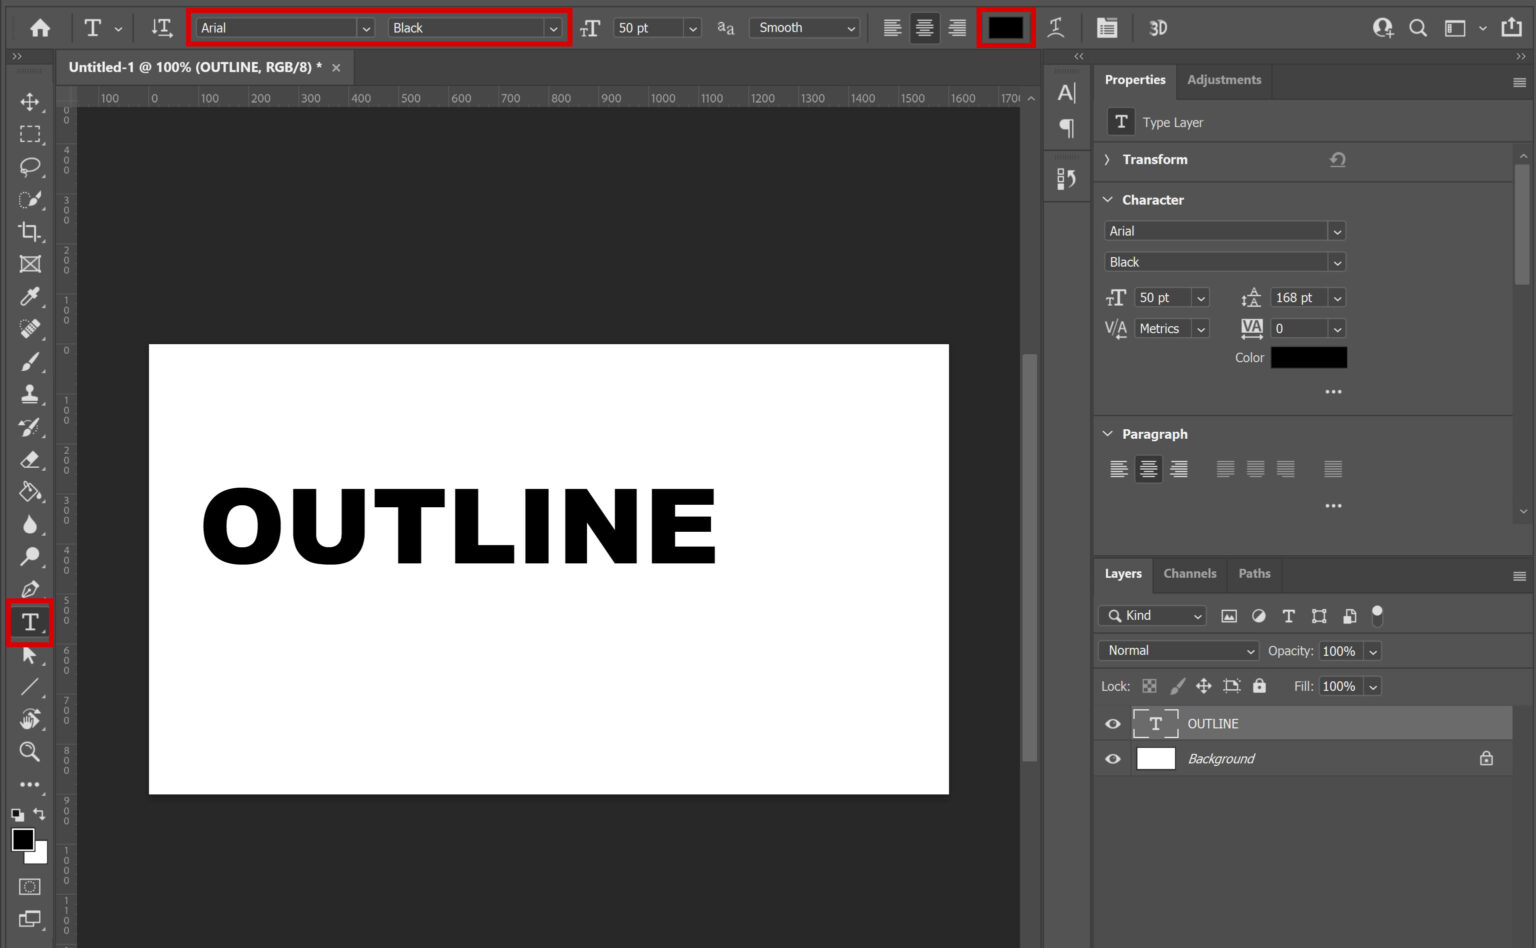Open the Adjustments tab
Image resolution: width=1536 pixels, height=948 pixels.
tap(1224, 80)
